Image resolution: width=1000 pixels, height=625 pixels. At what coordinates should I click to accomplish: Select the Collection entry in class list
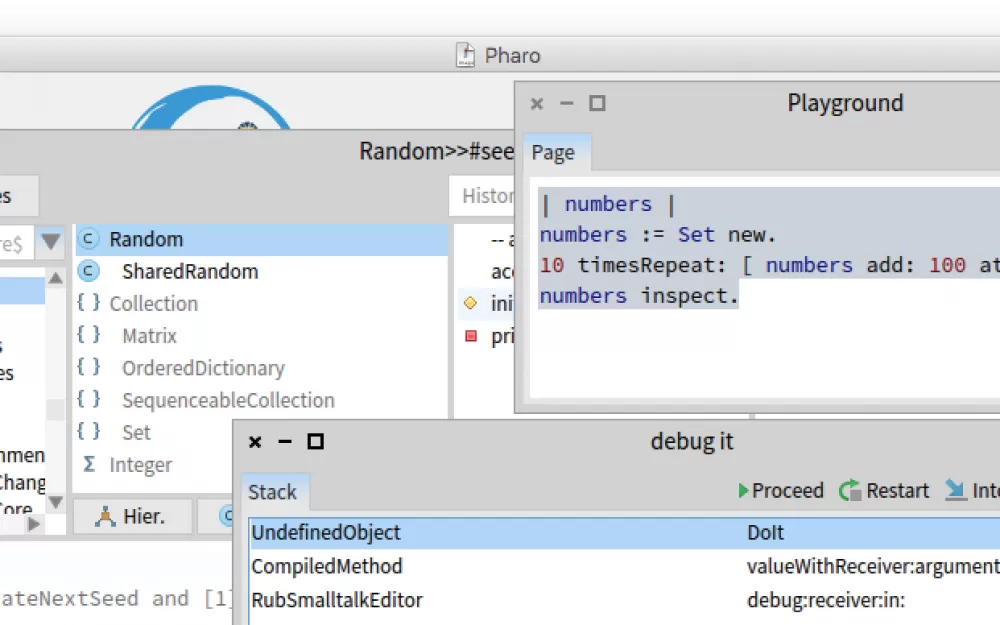(153, 304)
